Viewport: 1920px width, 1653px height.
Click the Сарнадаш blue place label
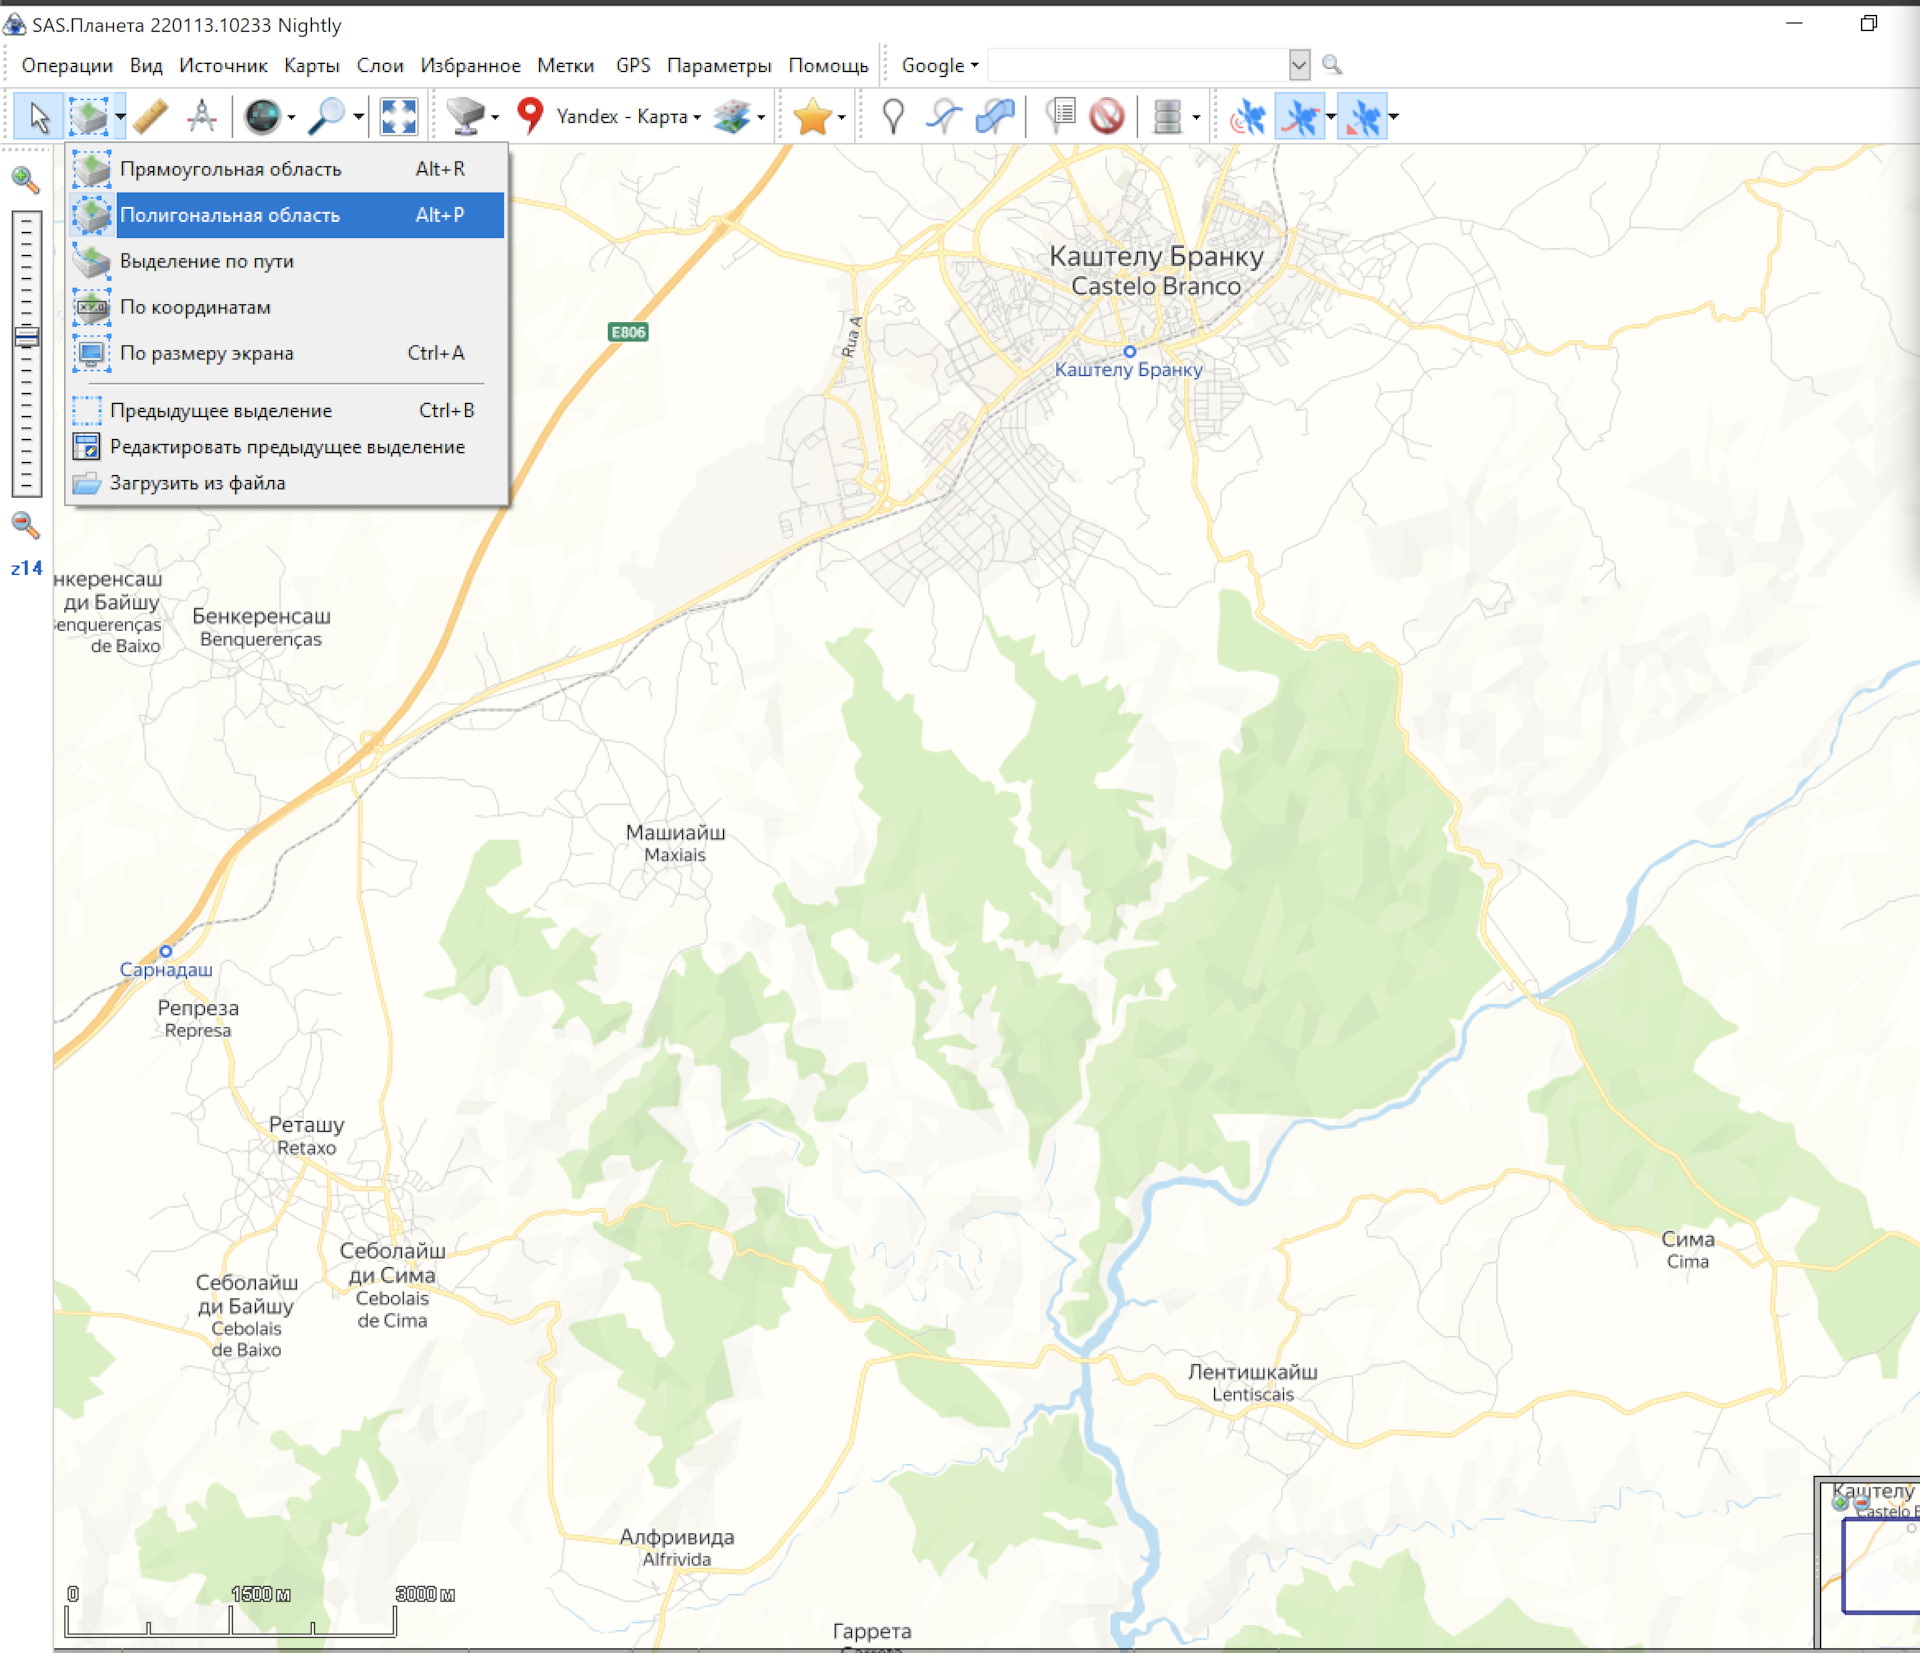[166, 969]
